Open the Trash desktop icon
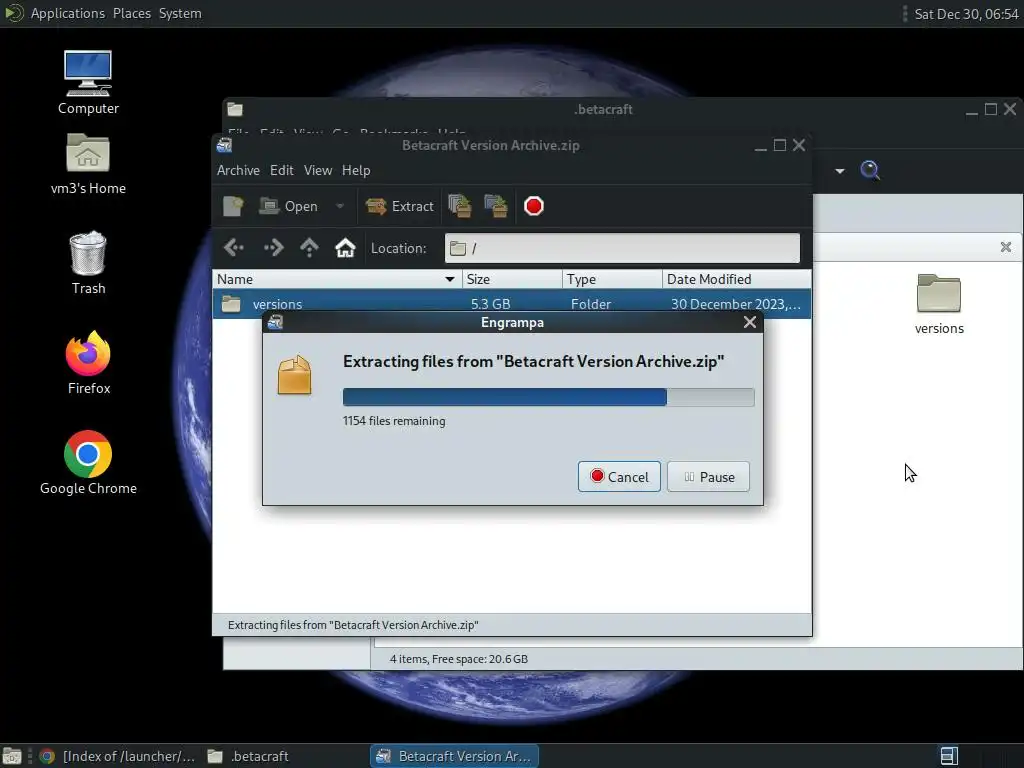 (x=88, y=263)
